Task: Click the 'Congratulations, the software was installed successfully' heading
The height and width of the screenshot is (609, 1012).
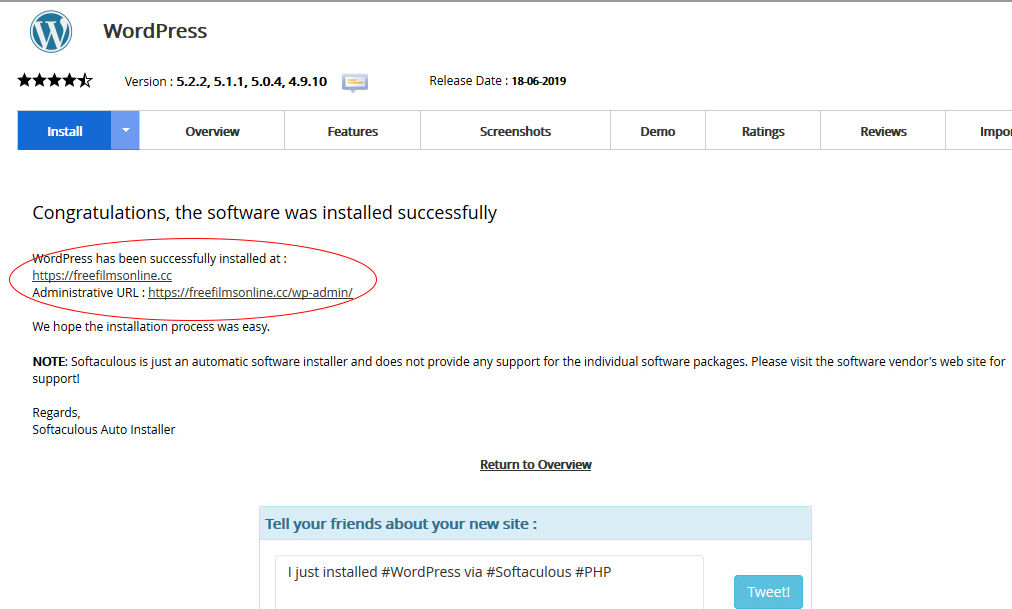Action: pyautogui.click(x=265, y=213)
